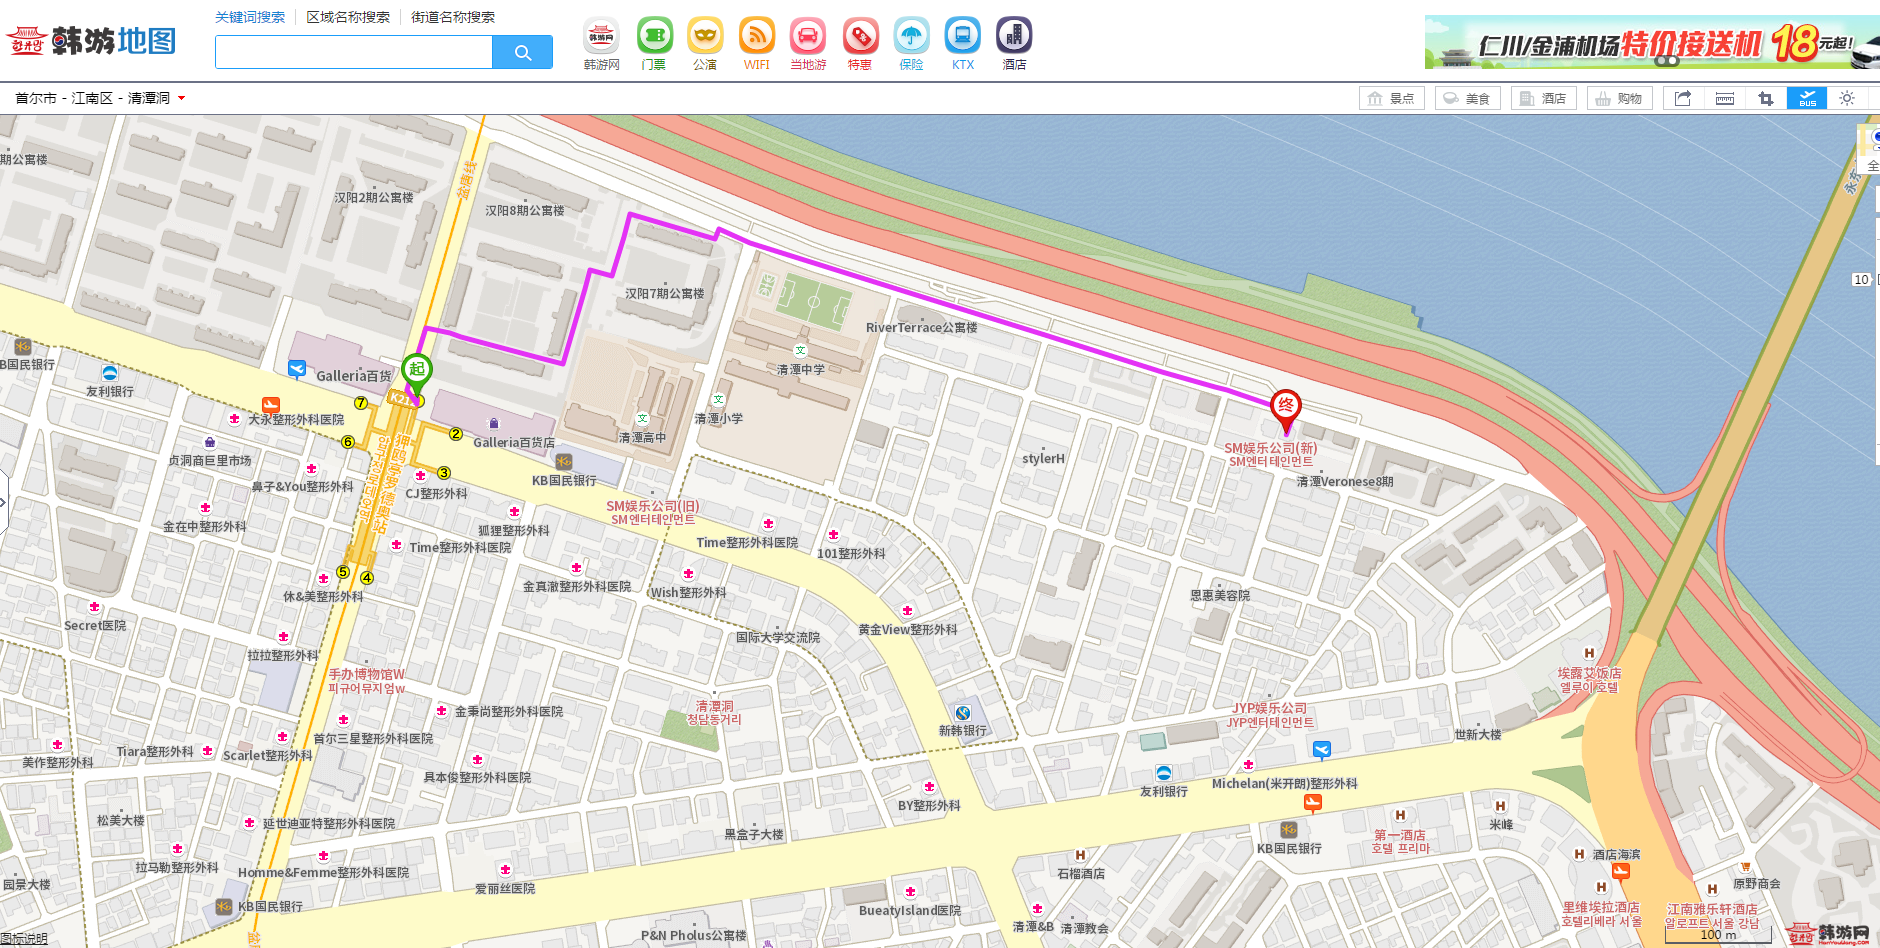
Task: Expand the collapsed left side panel
Action: pyautogui.click(x=4, y=501)
